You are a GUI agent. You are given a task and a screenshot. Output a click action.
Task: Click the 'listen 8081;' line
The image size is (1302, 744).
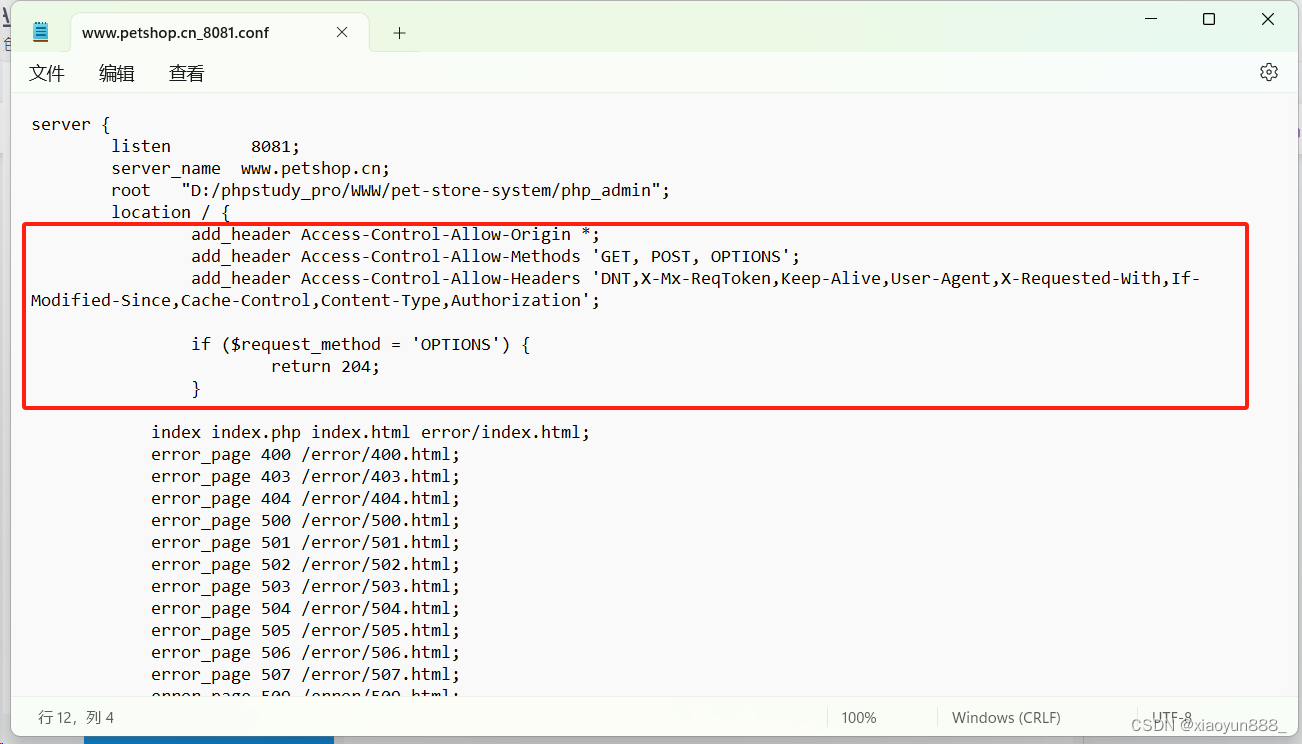click(x=205, y=146)
